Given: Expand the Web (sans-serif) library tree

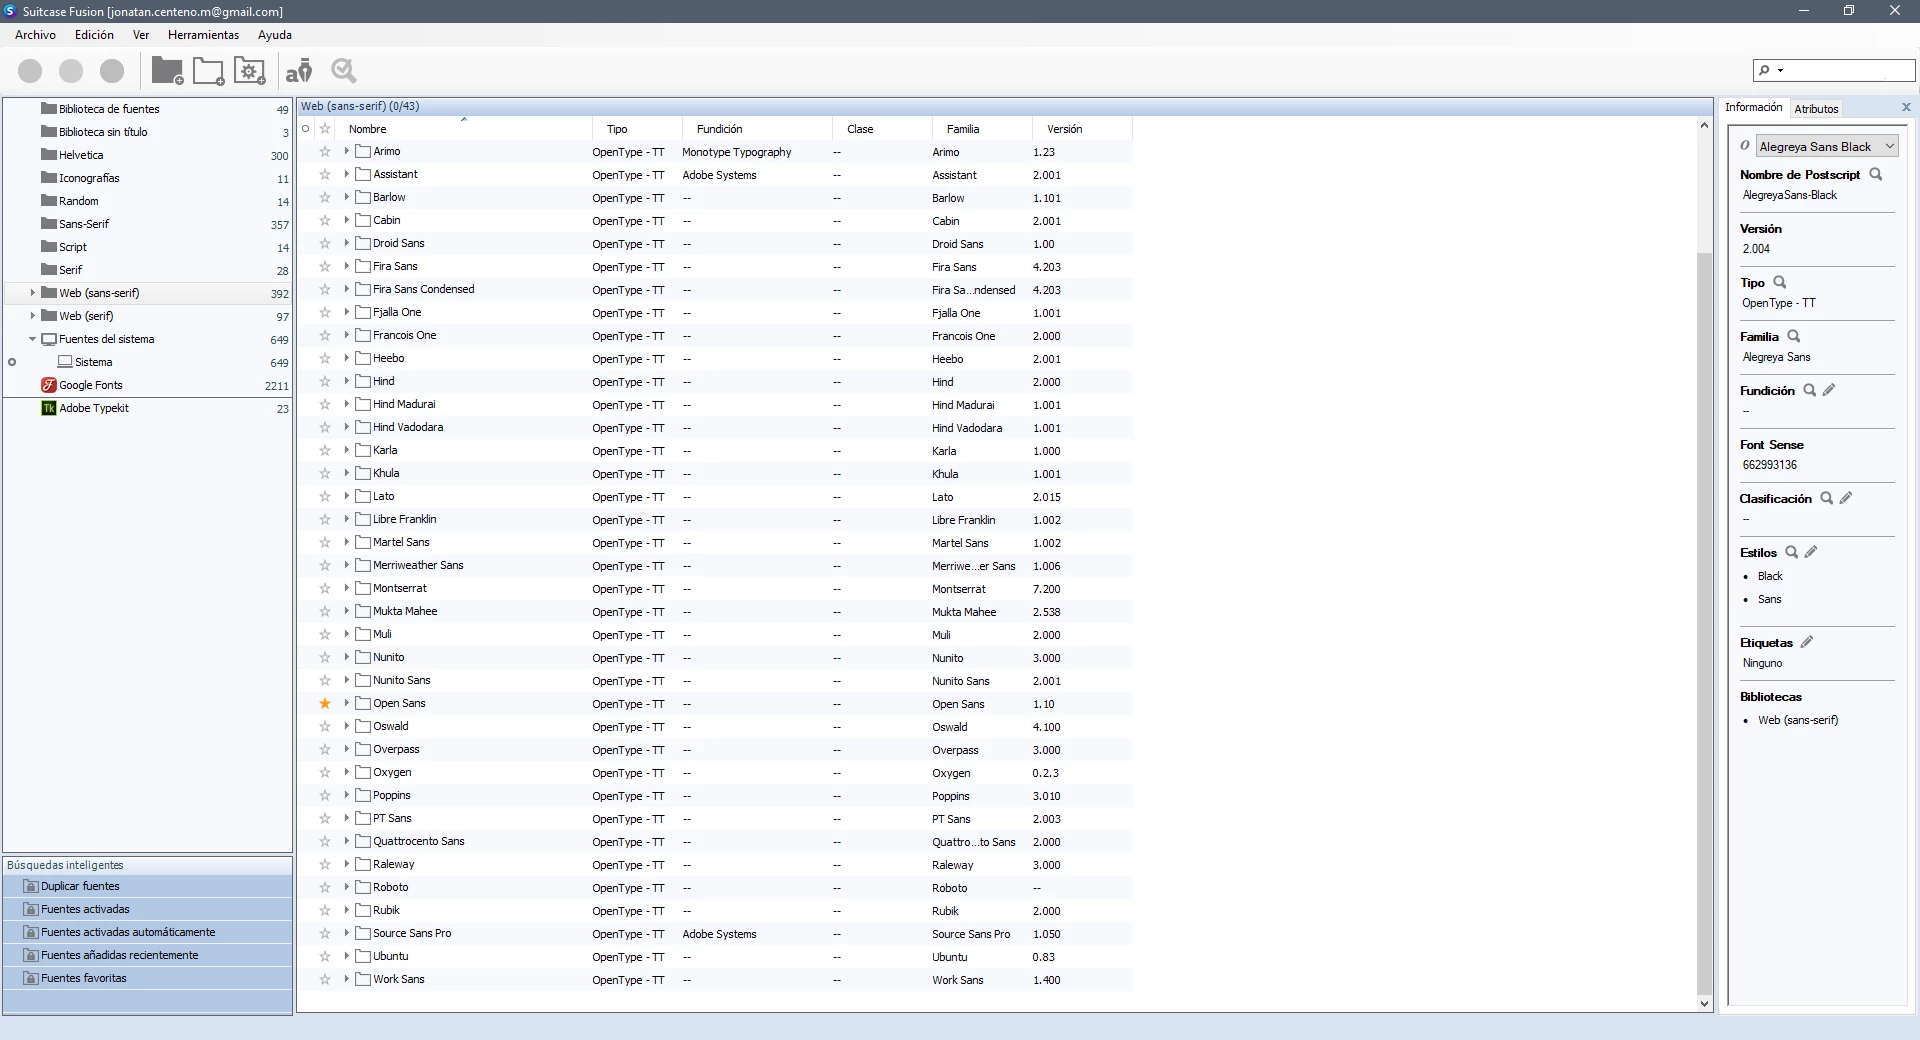Looking at the screenshot, I should (x=33, y=293).
